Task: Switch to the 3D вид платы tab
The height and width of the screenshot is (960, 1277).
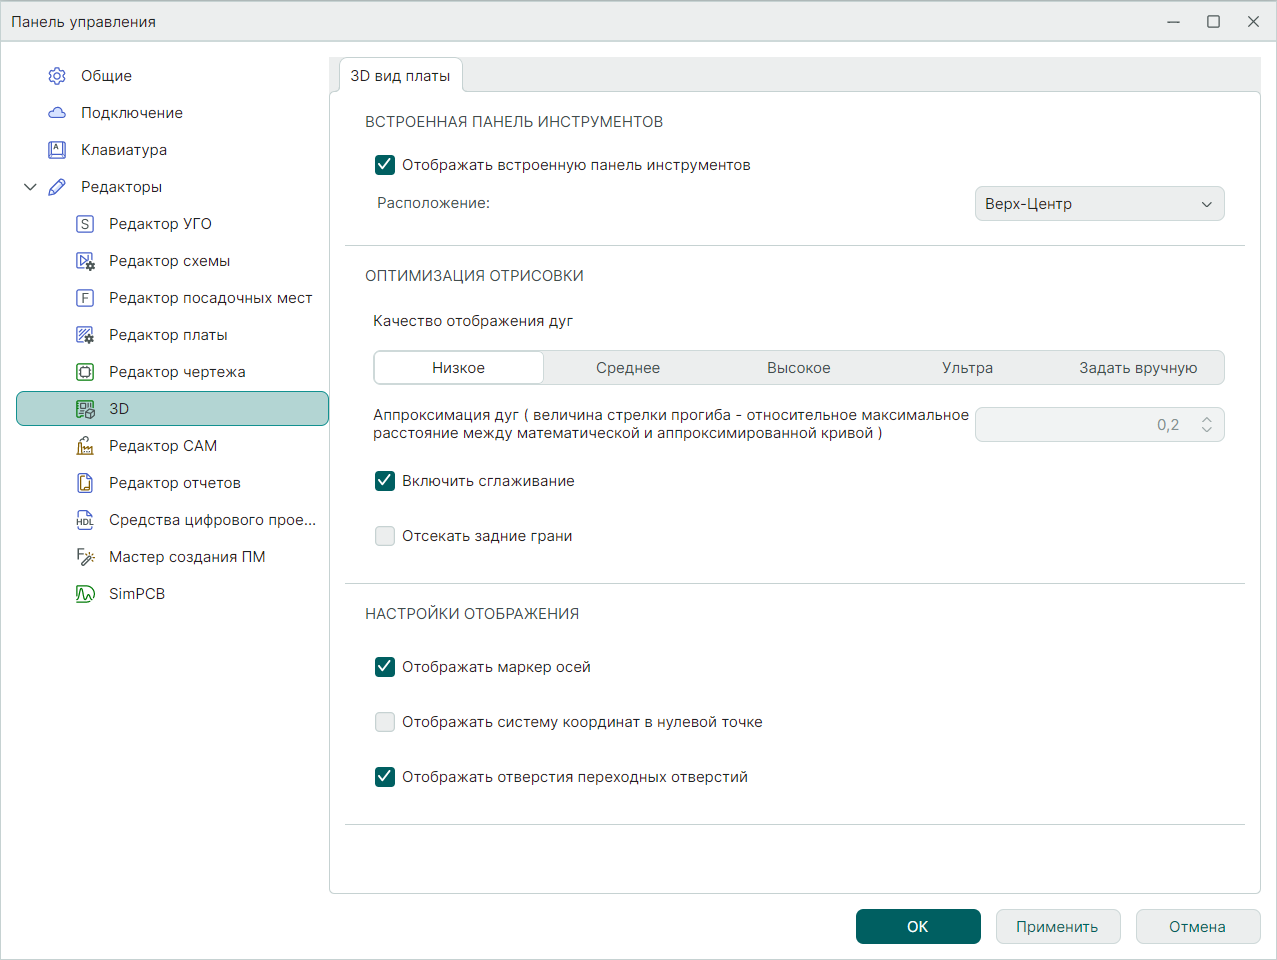Action: (x=400, y=76)
